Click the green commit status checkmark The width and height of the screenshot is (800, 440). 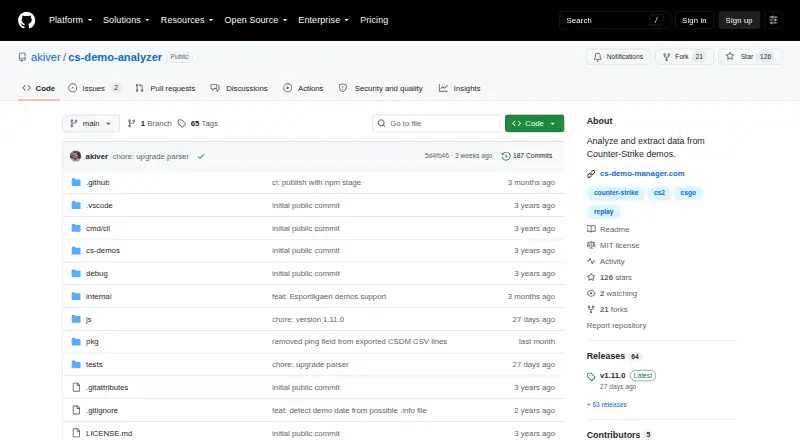click(201, 156)
